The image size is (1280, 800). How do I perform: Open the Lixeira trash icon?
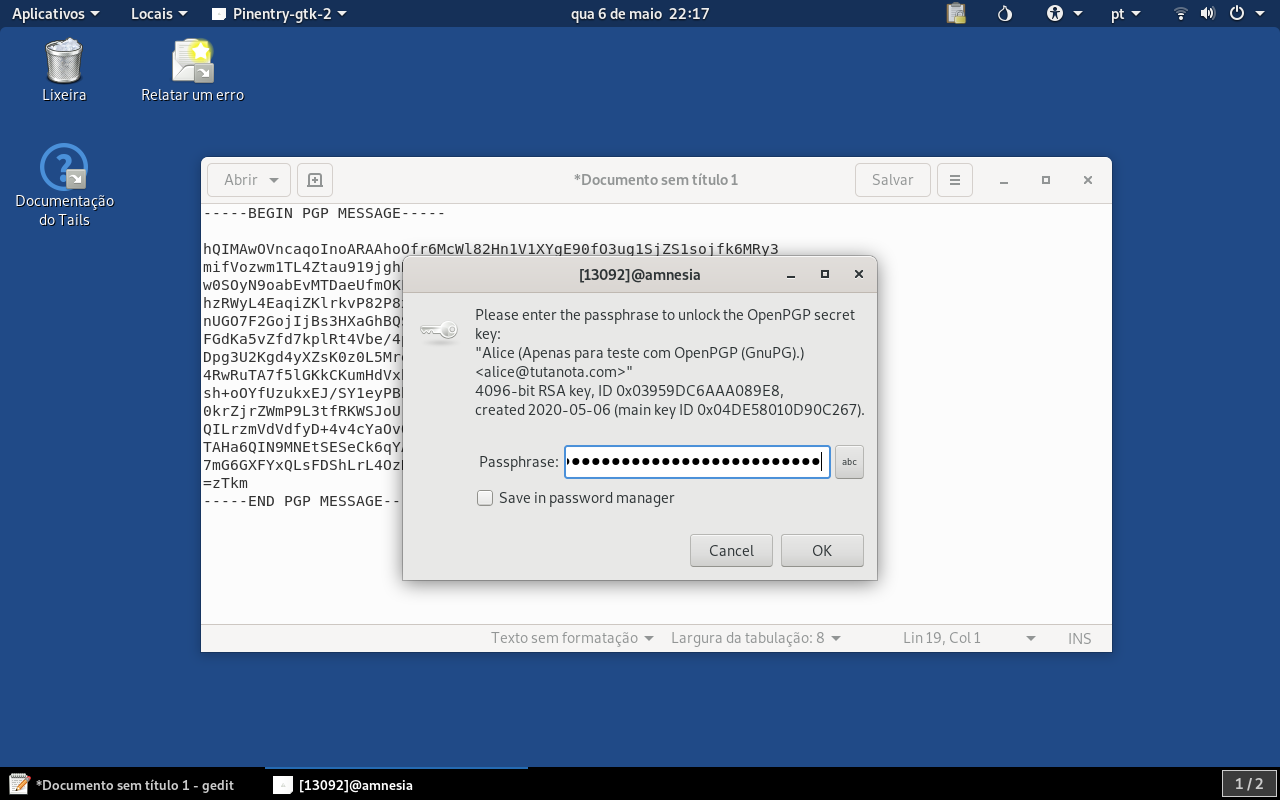[64, 70]
